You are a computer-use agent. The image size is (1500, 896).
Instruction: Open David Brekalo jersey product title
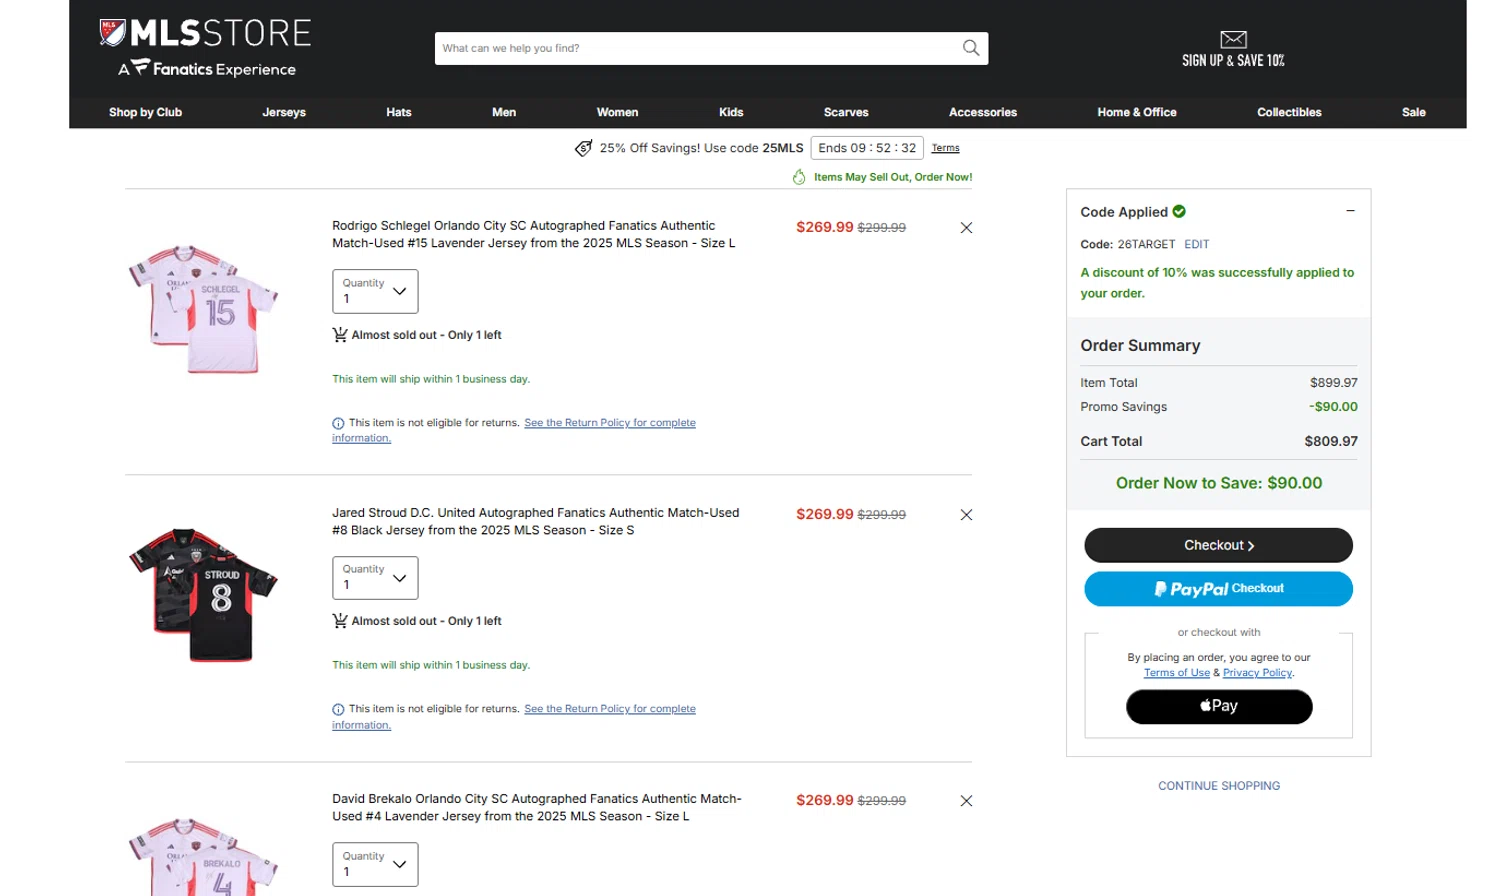(x=537, y=807)
